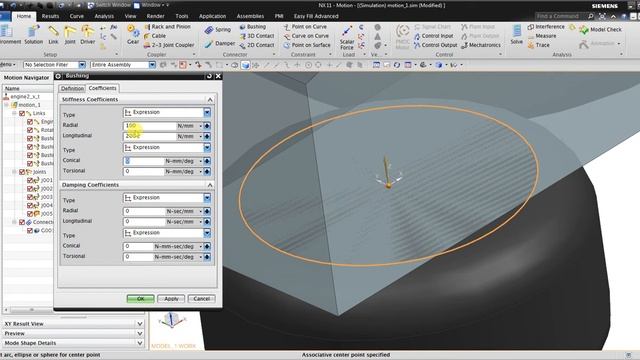Viewport: 640px width, 360px height.
Task: Toggle the Links group checkbox
Action: click(x=22, y=113)
